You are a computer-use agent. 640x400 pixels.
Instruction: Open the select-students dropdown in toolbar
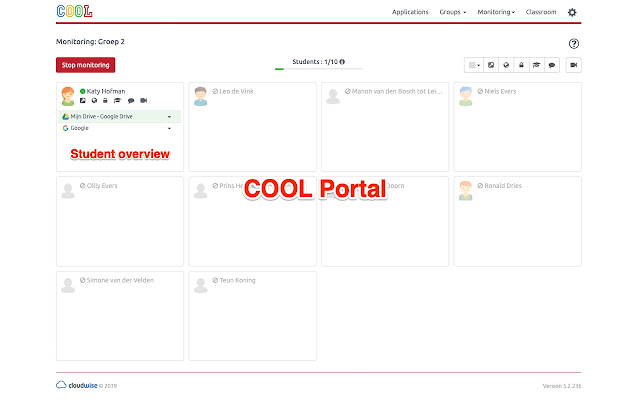tap(474, 65)
